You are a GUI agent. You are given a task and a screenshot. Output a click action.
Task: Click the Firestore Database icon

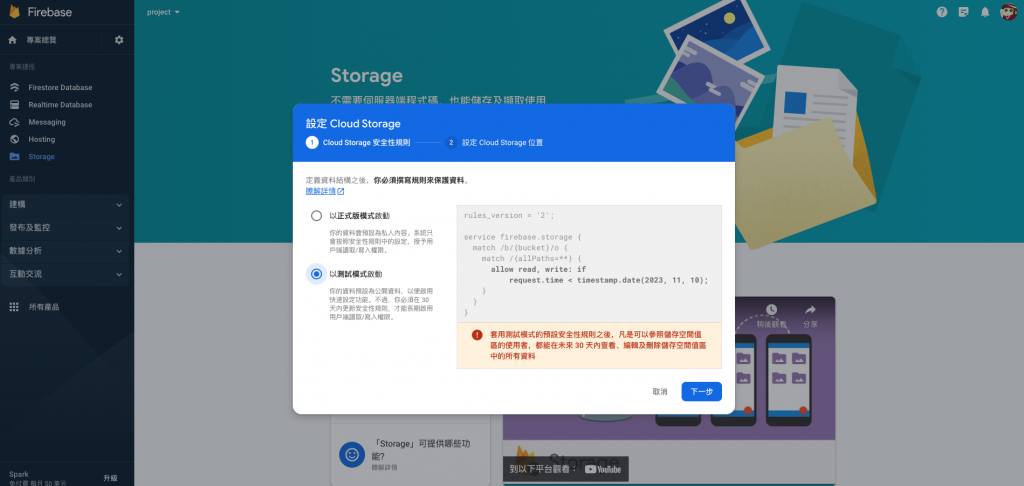pyautogui.click(x=14, y=88)
